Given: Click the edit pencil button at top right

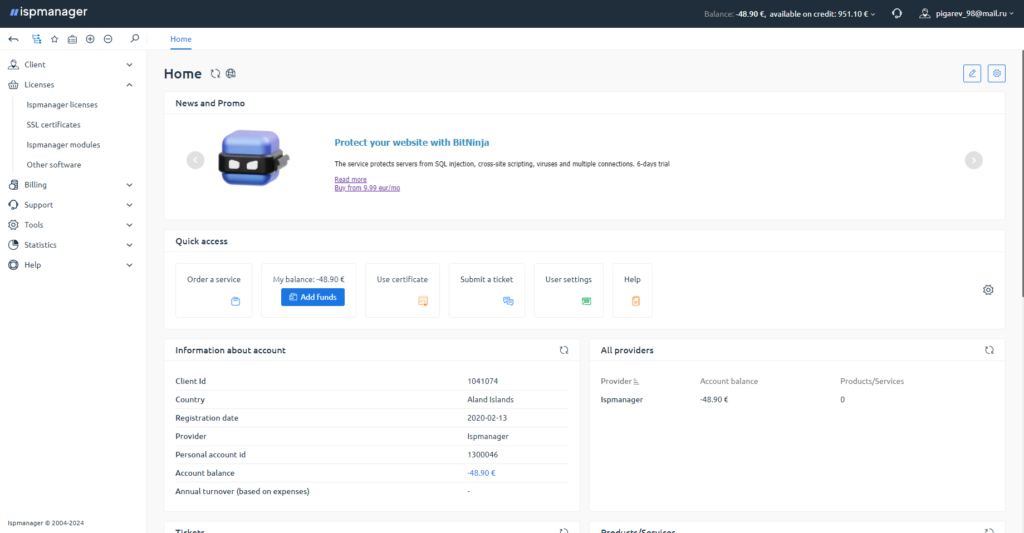Looking at the screenshot, I should (x=972, y=73).
